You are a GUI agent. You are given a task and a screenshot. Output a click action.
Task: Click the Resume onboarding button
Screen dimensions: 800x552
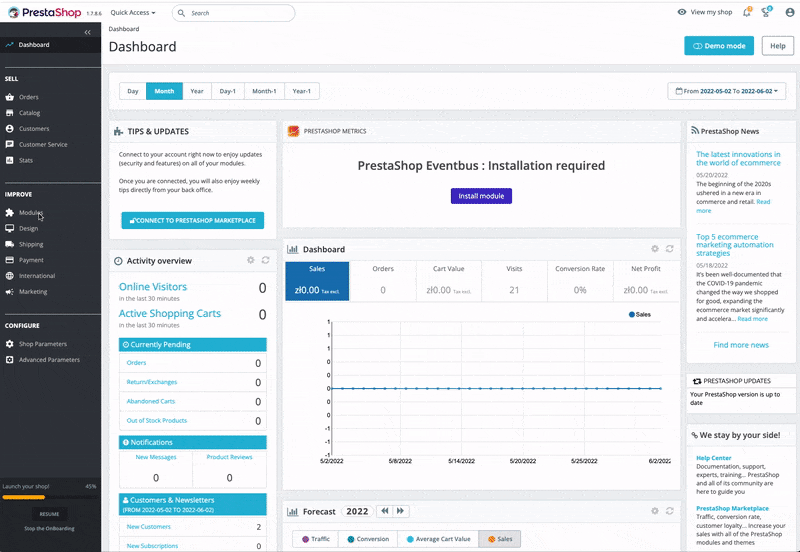[49, 514]
